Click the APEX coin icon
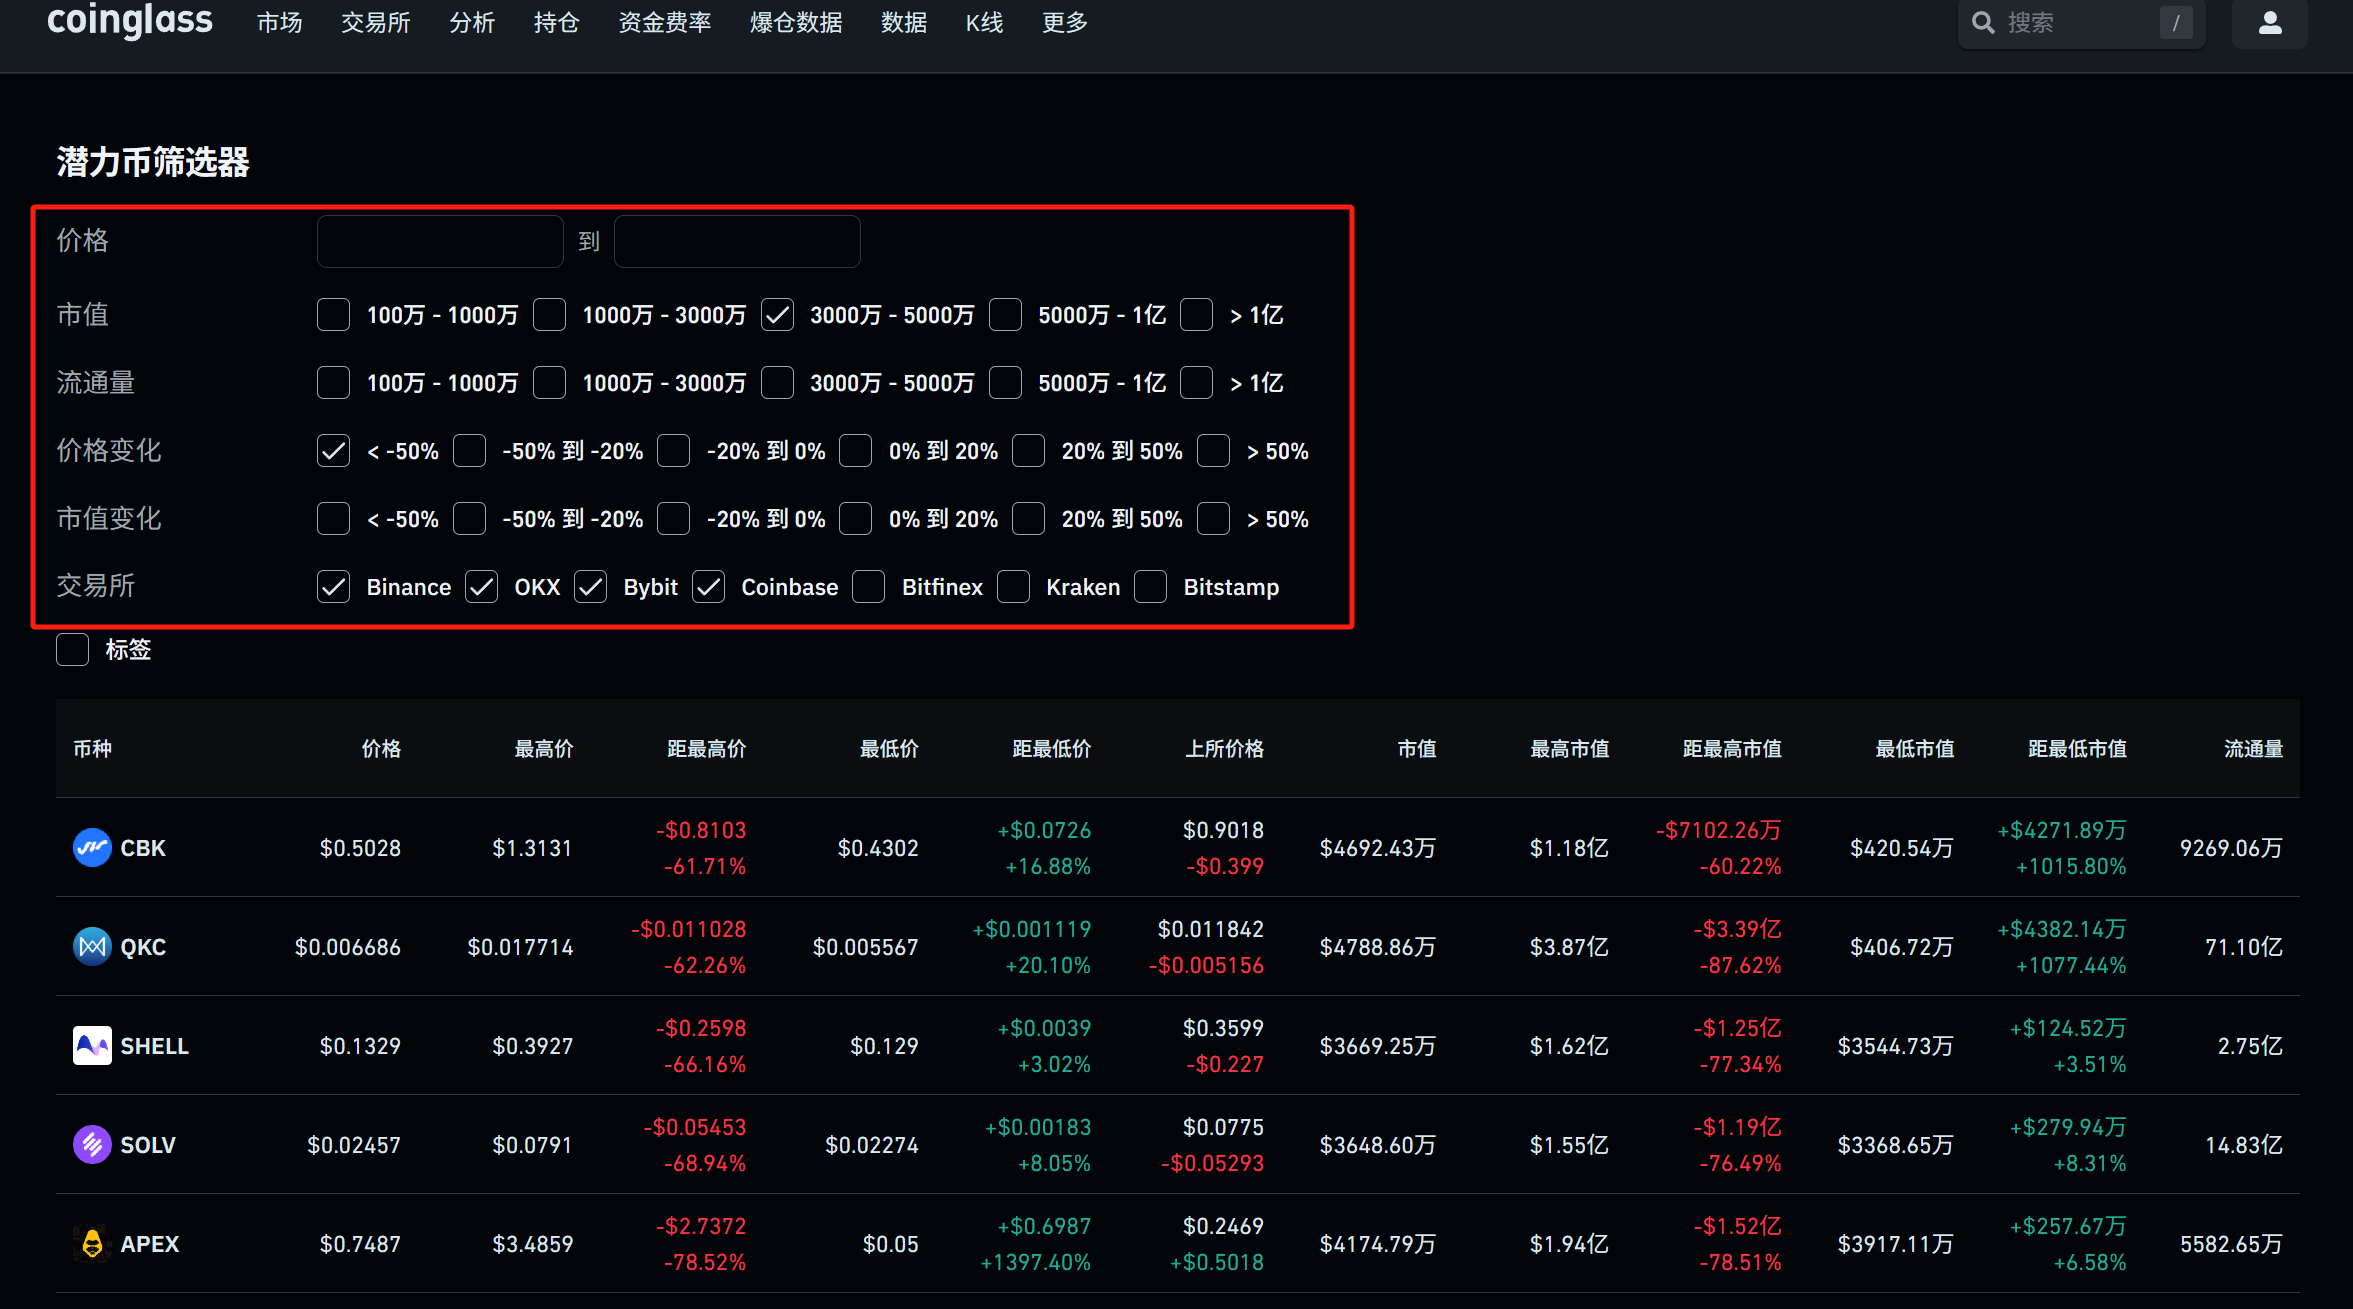Screen dimensions: 2353x1309 click(92, 1244)
